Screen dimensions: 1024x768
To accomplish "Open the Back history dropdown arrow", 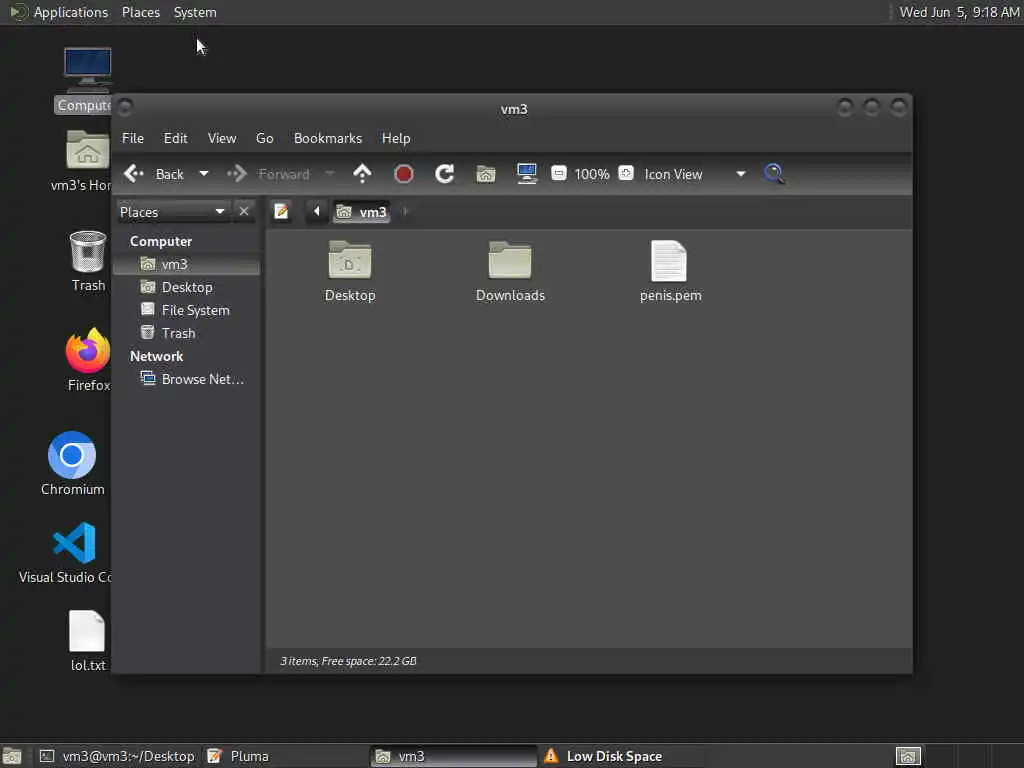I will click(204, 174).
